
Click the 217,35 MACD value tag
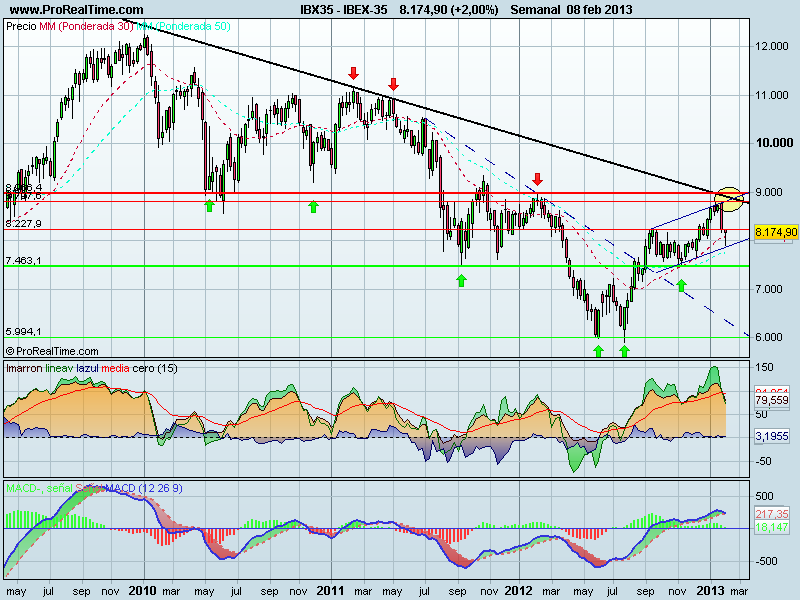tap(772, 514)
